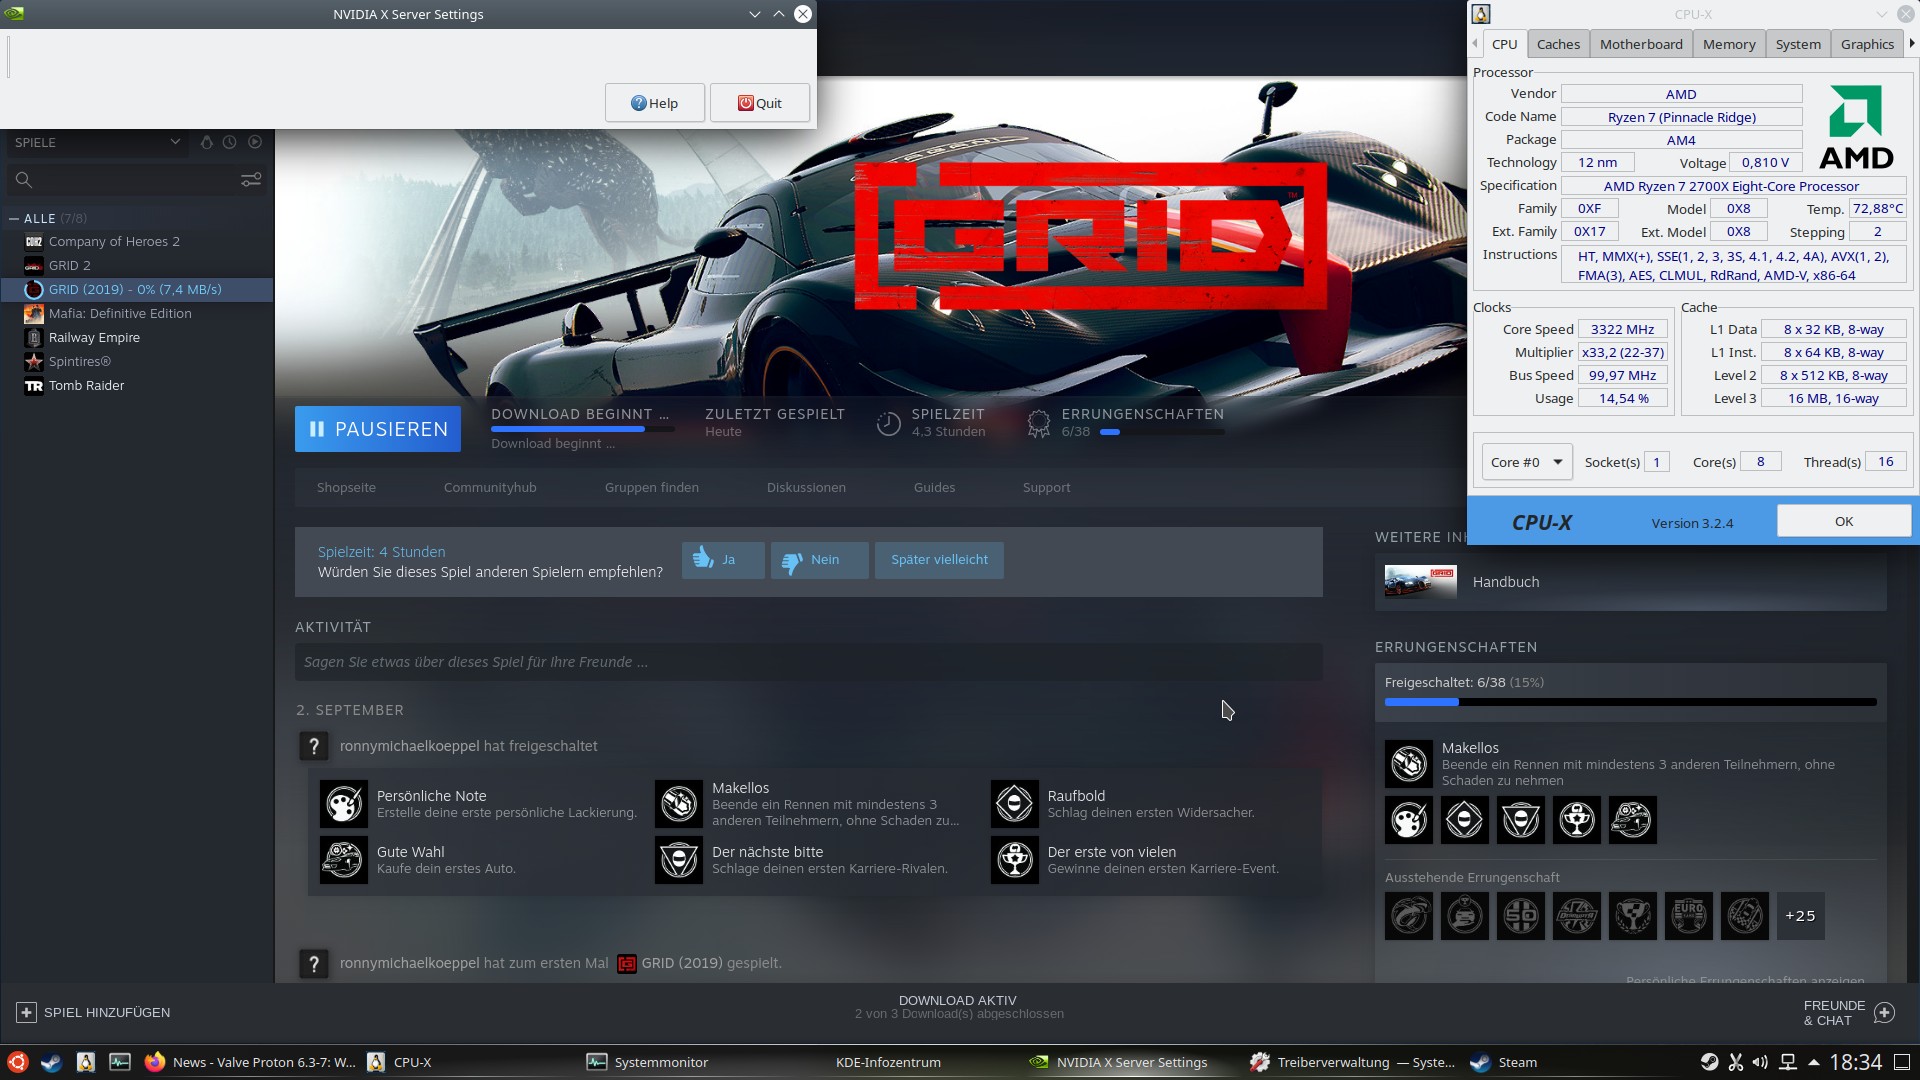Click the Steam icon in system tray
The image size is (1920, 1080).
pyautogui.click(x=1709, y=1063)
